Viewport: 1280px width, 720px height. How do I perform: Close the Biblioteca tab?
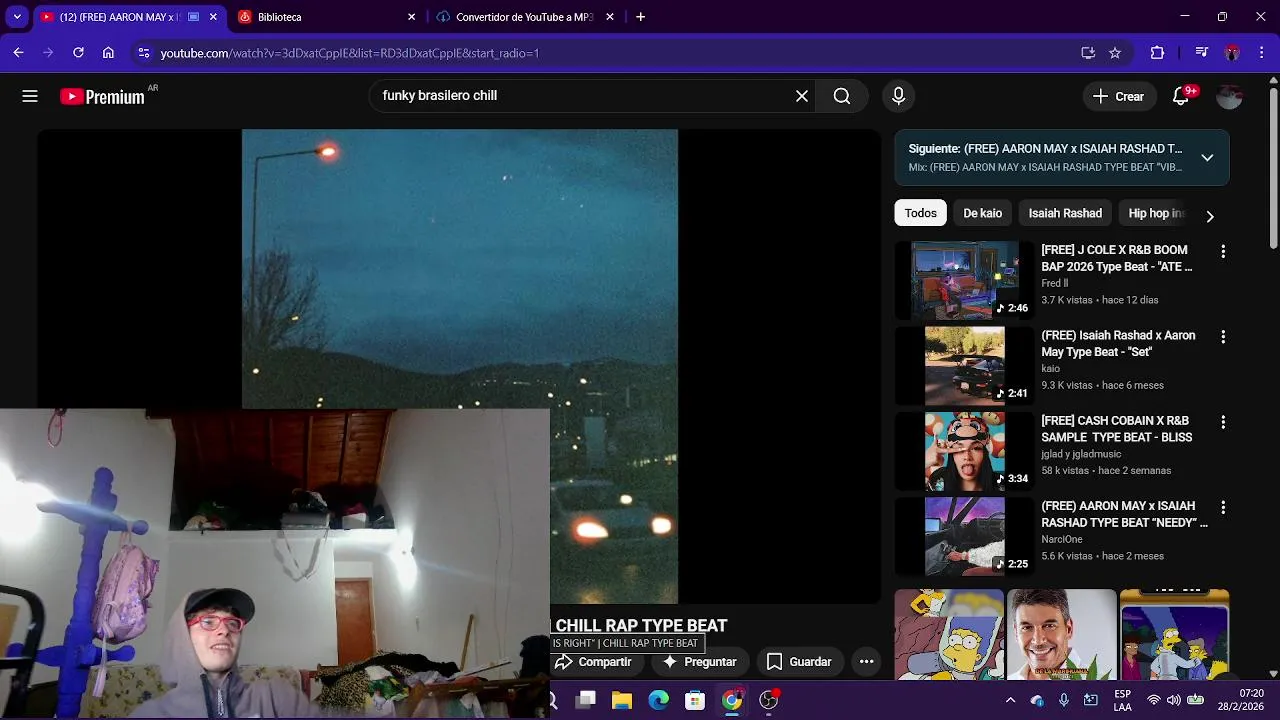pos(411,17)
